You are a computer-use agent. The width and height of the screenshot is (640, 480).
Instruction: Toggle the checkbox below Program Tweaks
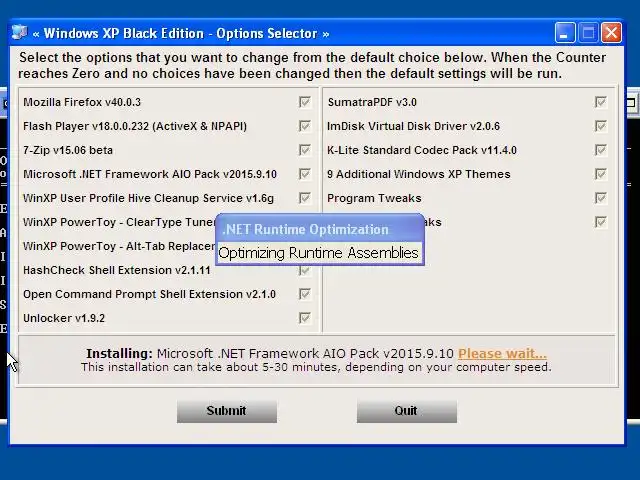coord(600,222)
